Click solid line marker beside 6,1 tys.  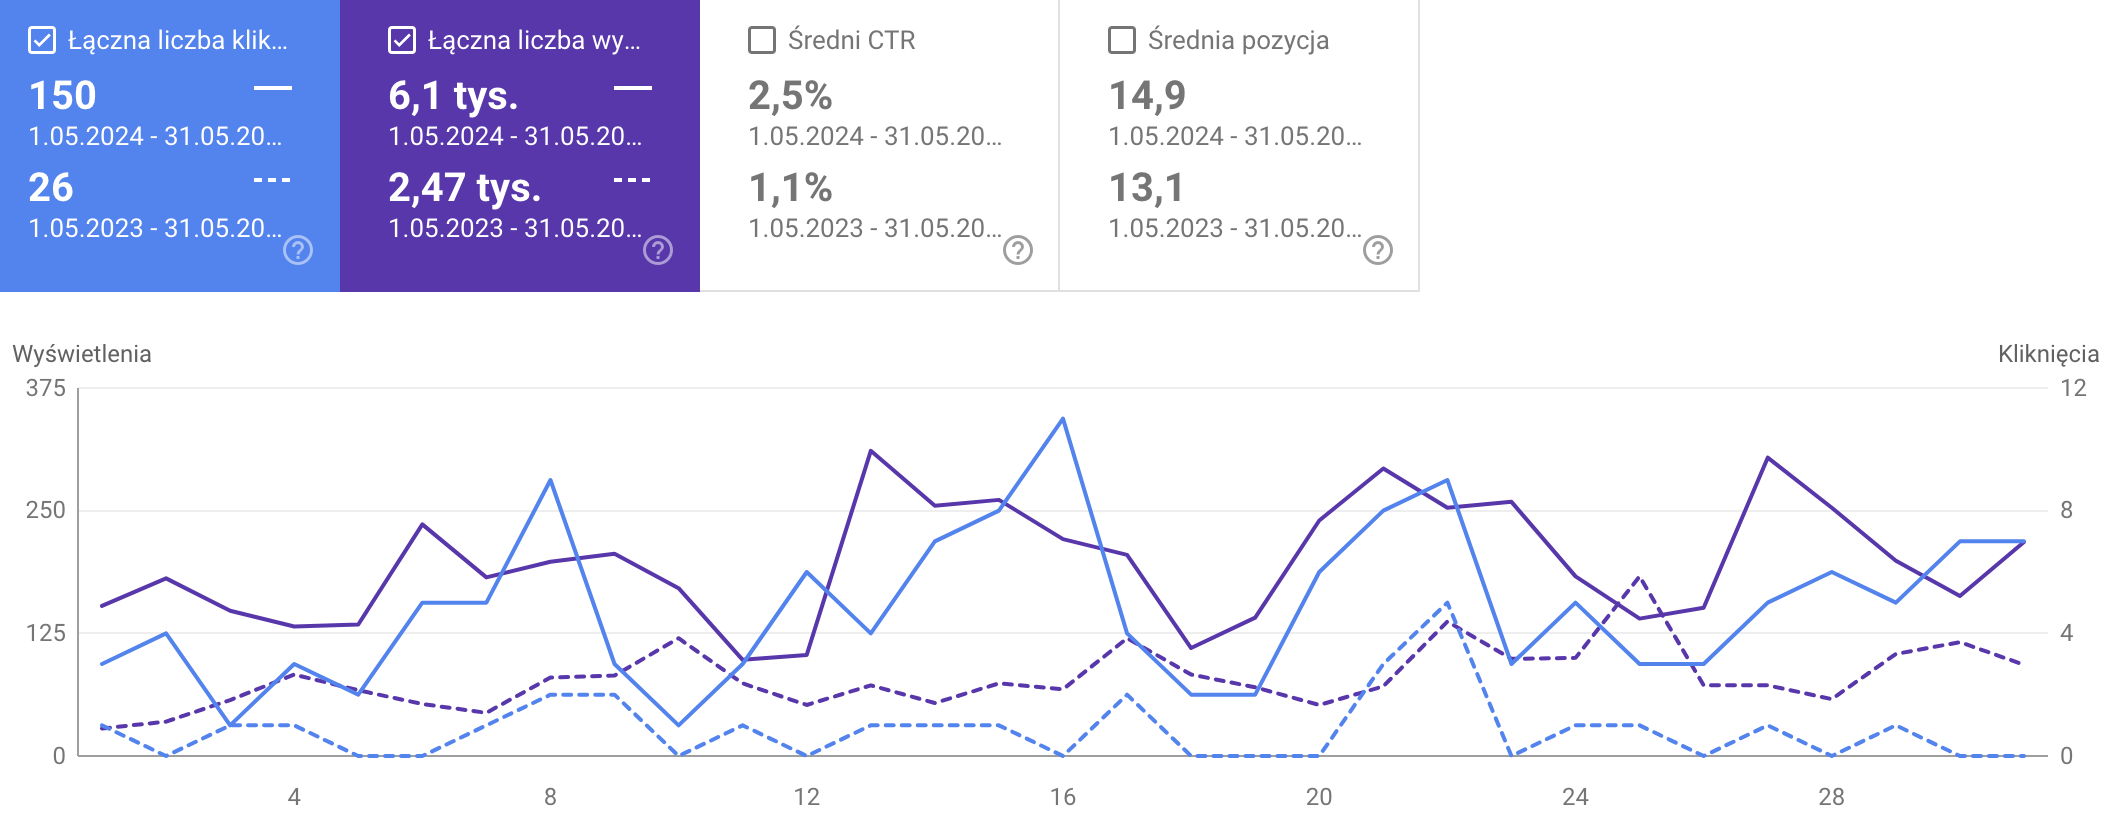(632, 88)
